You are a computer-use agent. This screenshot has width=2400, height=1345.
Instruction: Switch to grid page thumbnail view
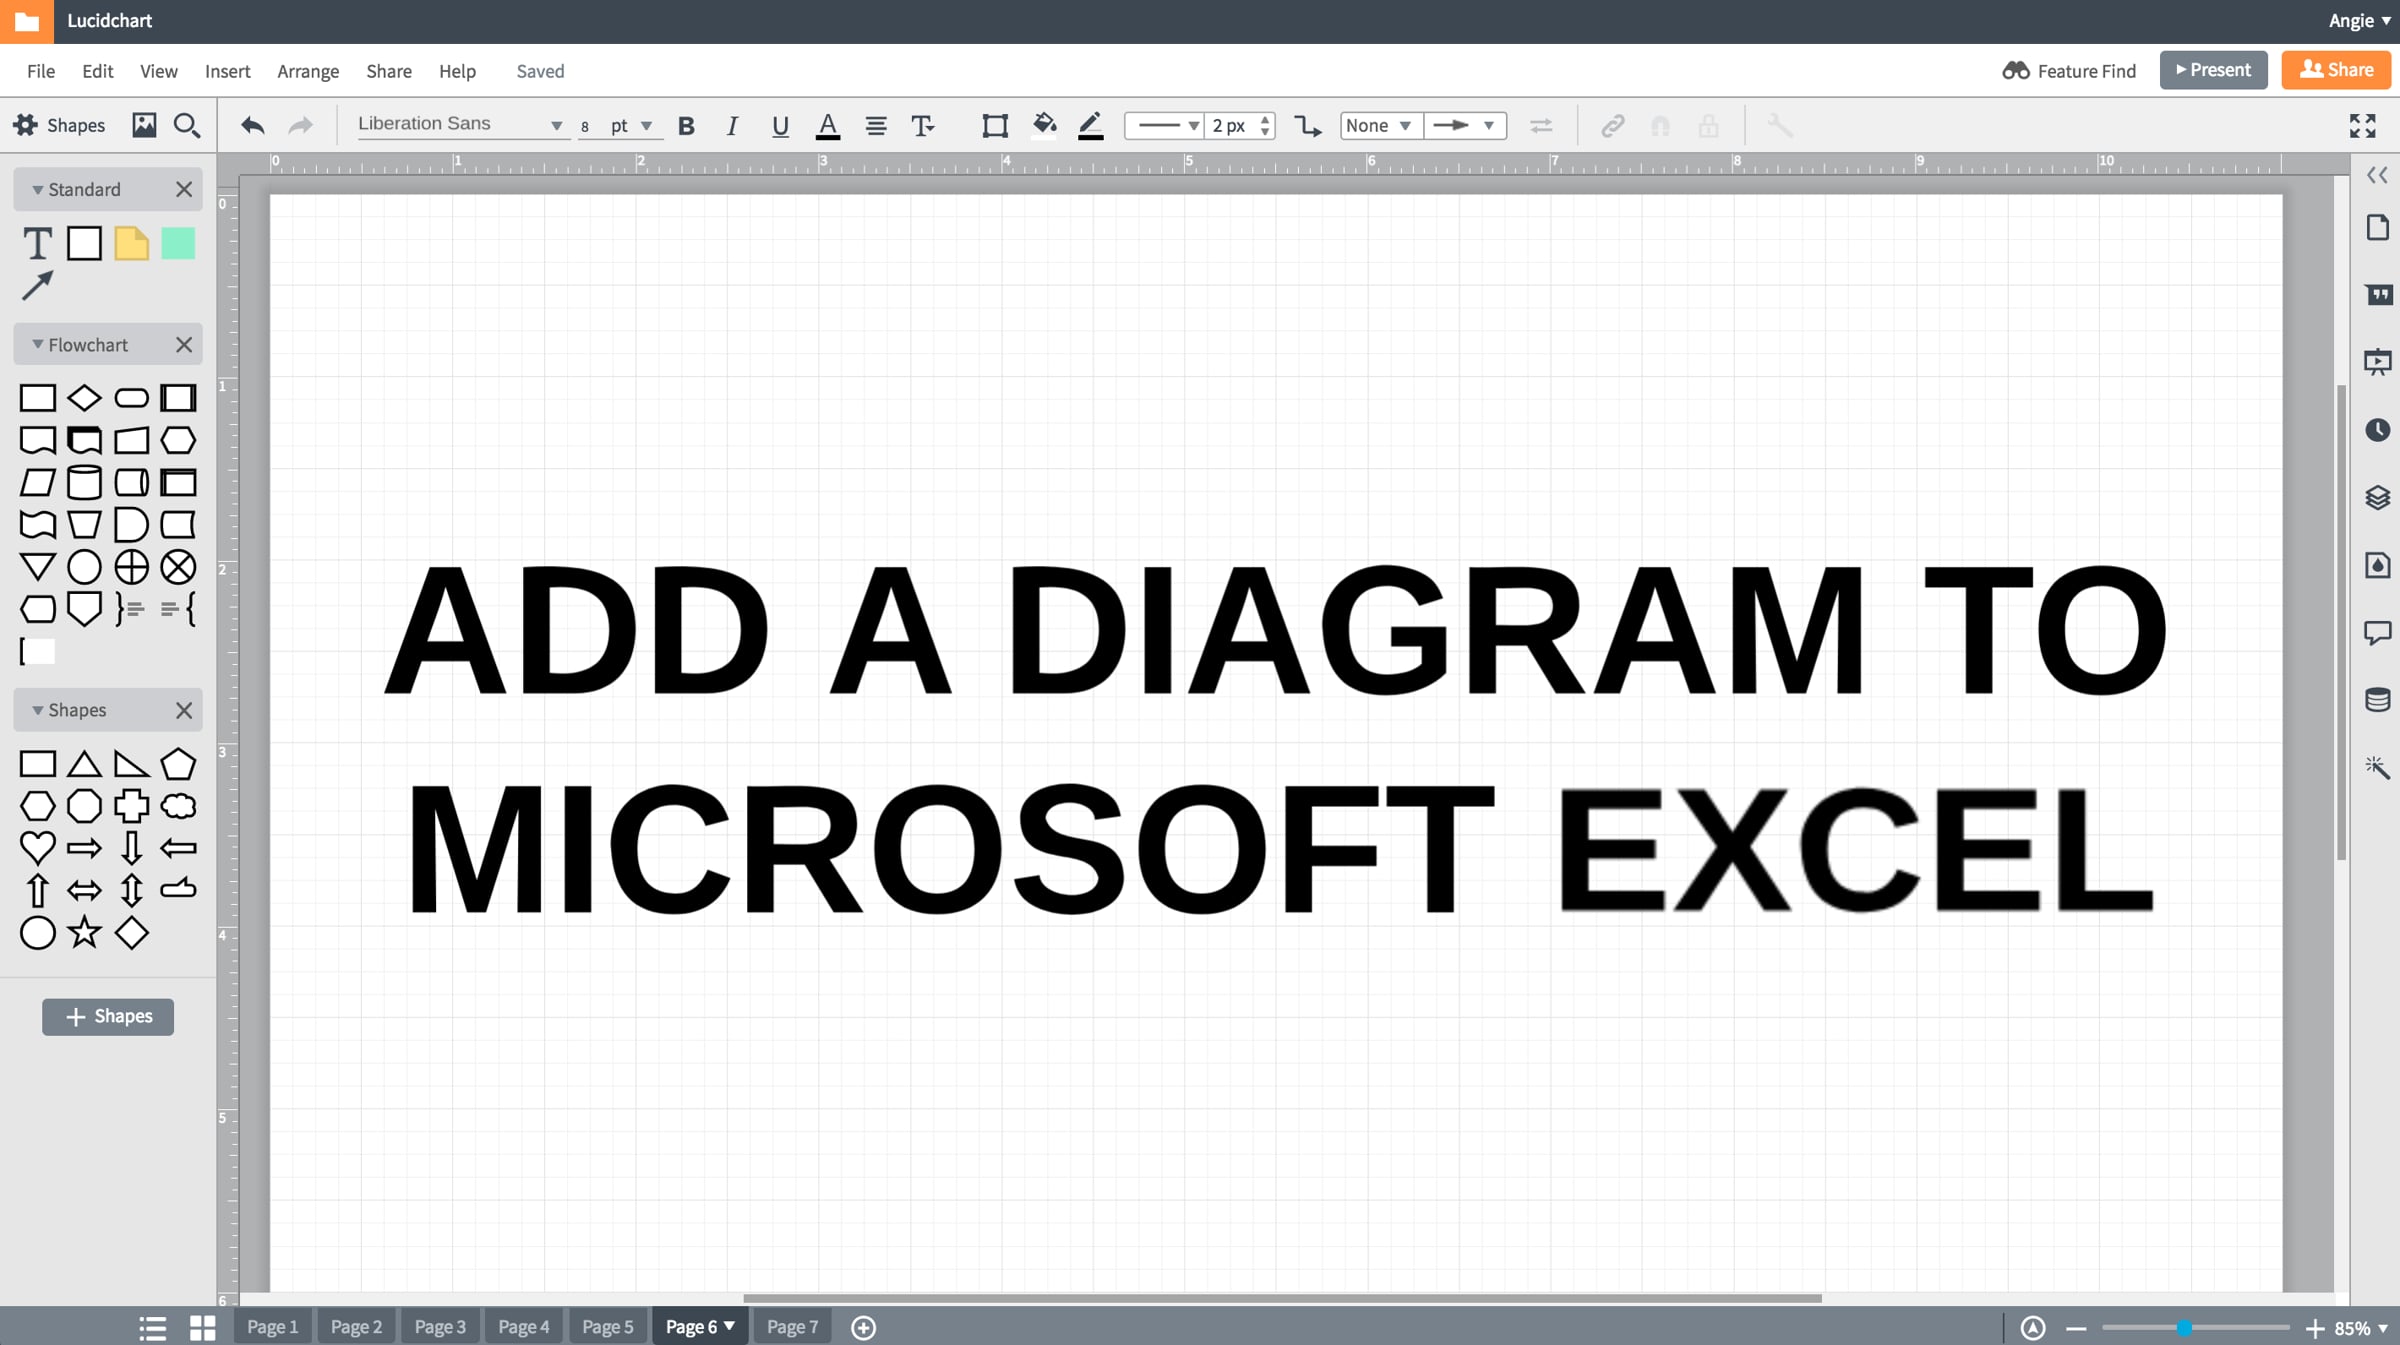coord(203,1328)
